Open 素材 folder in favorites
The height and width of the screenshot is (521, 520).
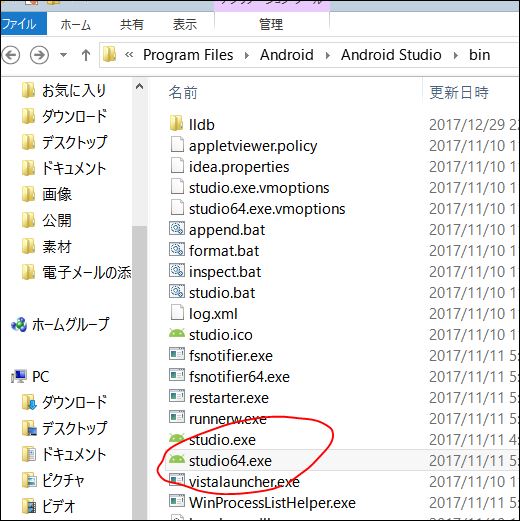tap(57, 247)
